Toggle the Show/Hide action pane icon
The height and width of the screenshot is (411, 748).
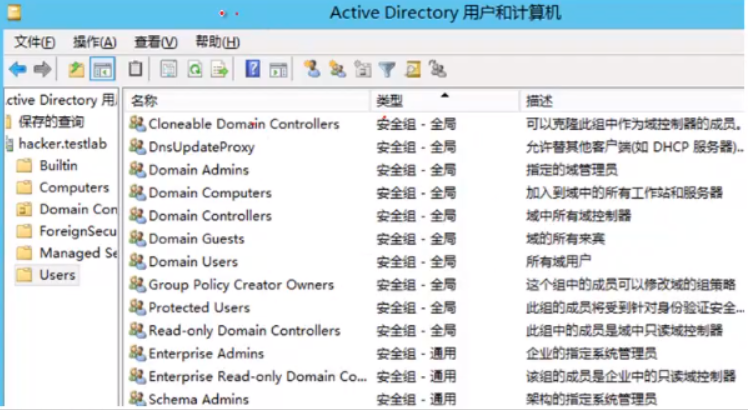click(279, 70)
